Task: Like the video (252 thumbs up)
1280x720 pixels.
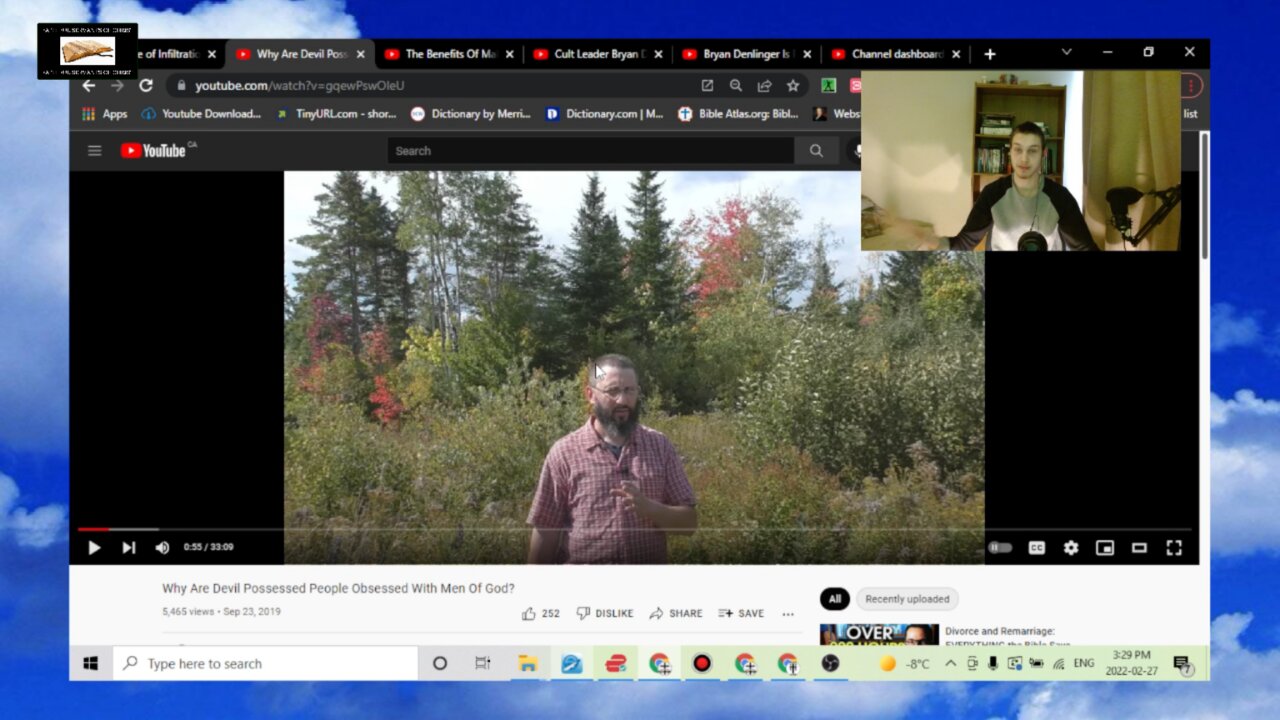Action: tap(540, 613)
